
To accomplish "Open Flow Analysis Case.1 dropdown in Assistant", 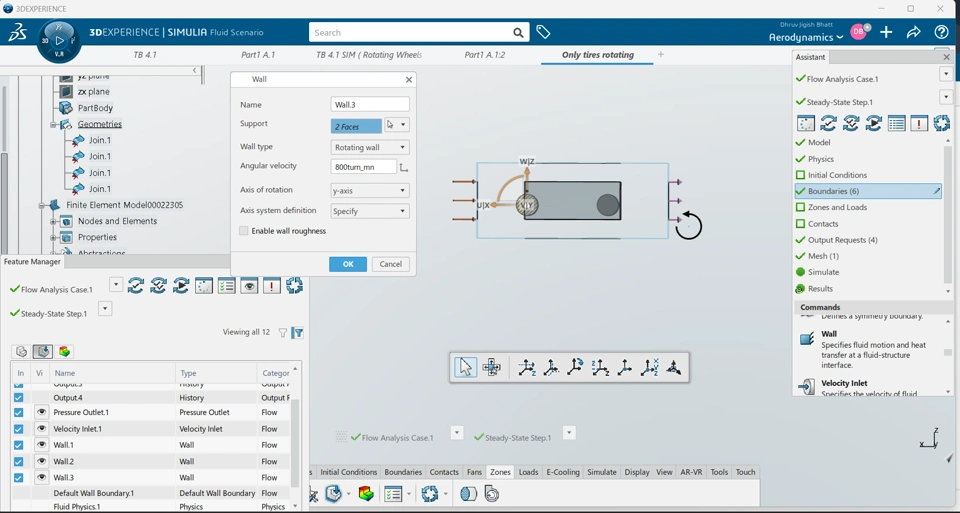I will coord(946,74).
